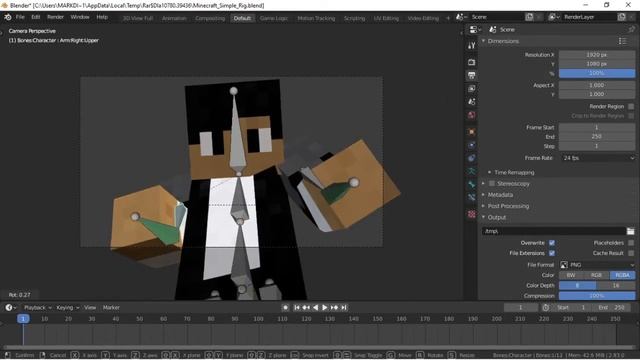Image resolution: width=640 pixels, height=360 pixels.
Task: Adjust the resolution percentage slider
Action: pos(597,73)
